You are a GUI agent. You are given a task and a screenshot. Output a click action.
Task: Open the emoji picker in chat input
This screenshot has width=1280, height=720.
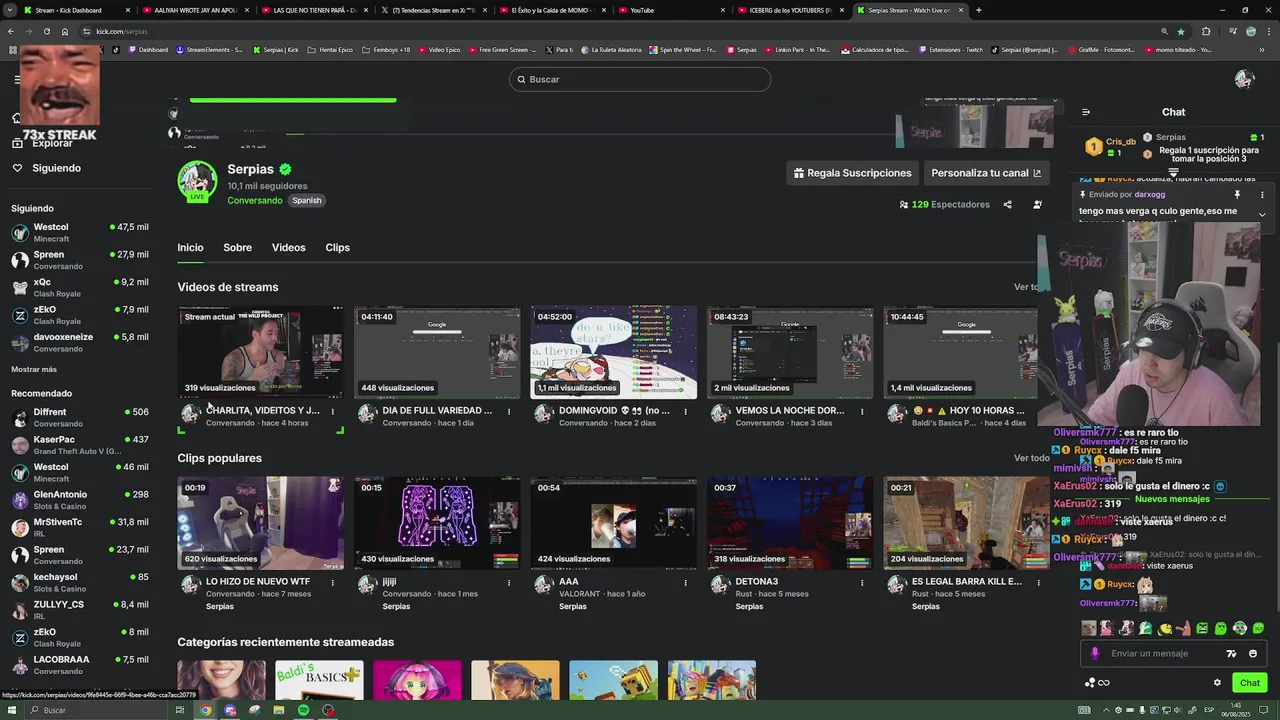[x=1253, y=653]
